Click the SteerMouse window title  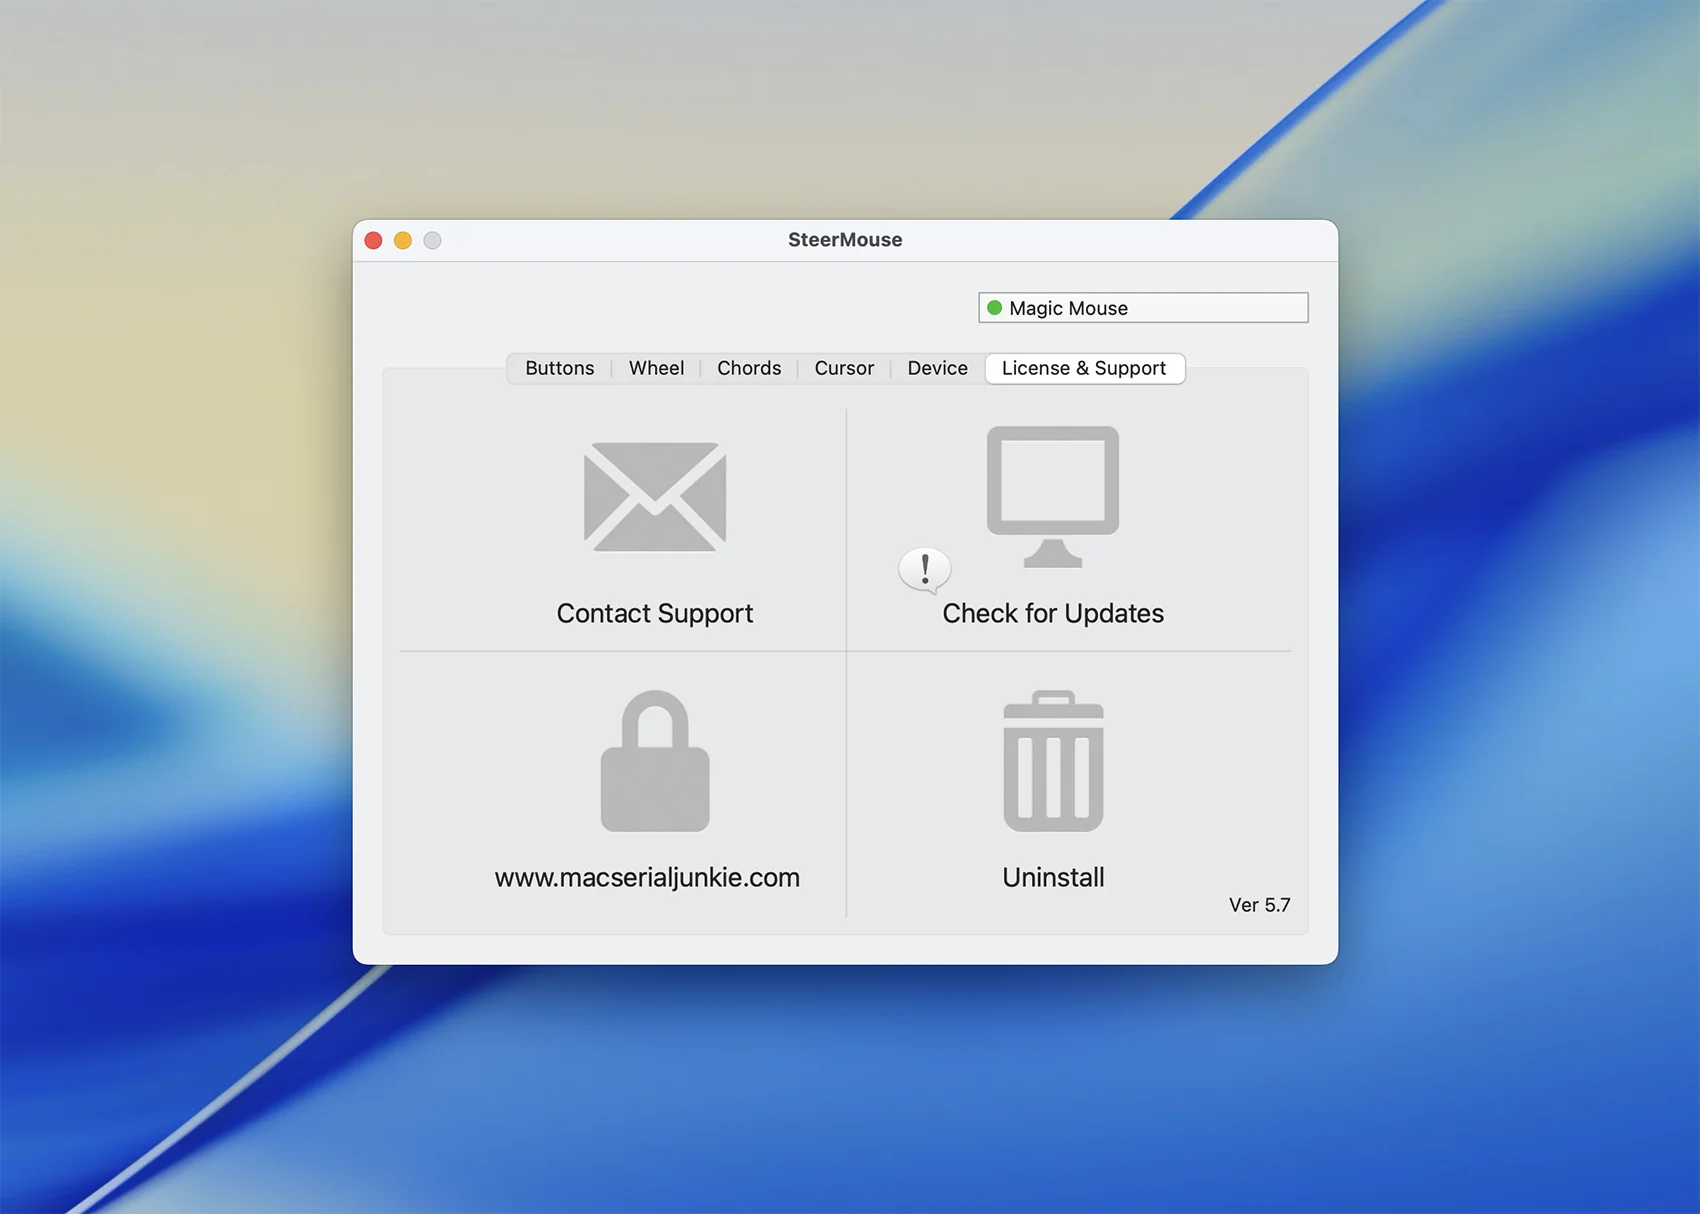pyautogui.click(x=845, y=240)
